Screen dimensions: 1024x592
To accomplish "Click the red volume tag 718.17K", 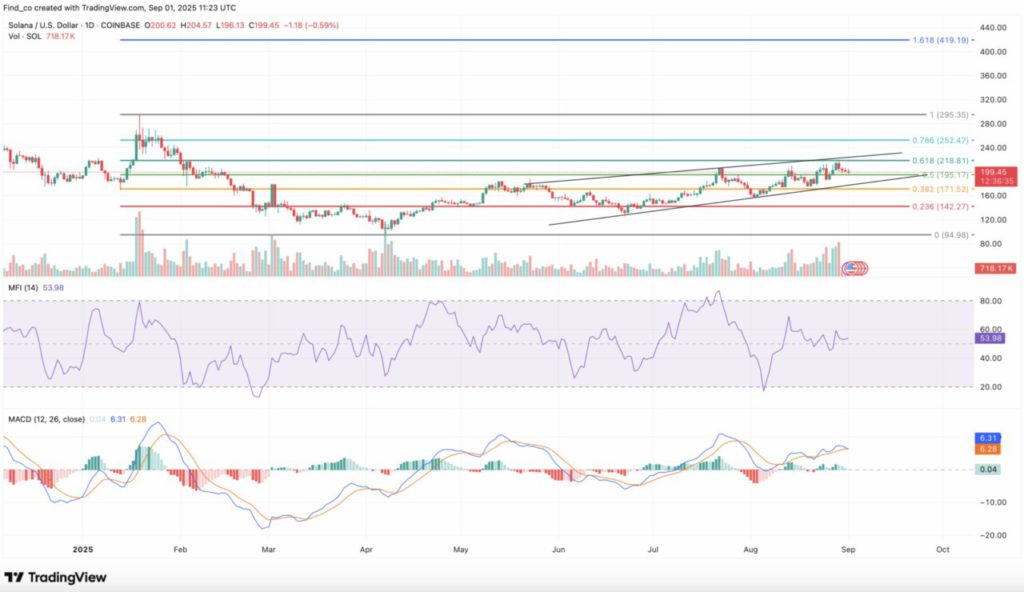I will (997, 268).
